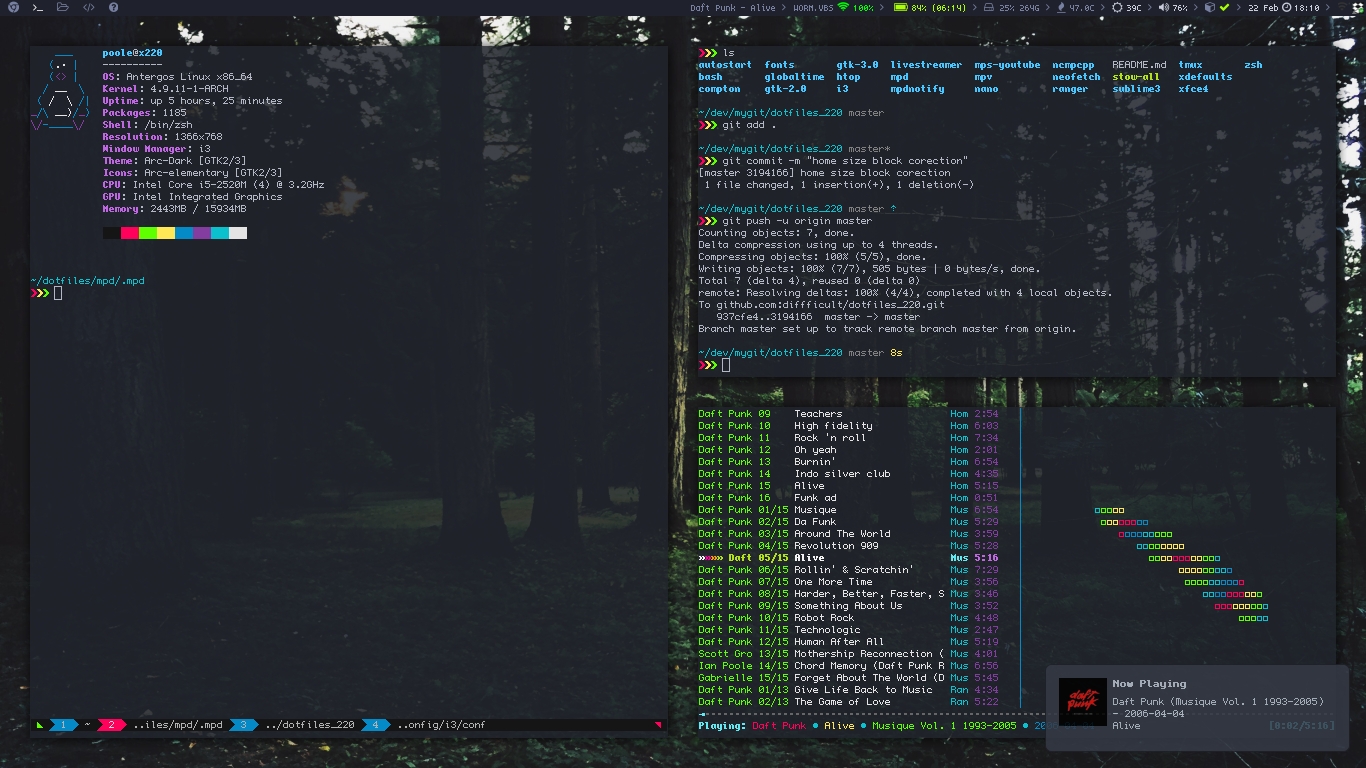
Task: Click the brightness sun icon
Action: pyautogui.click(x=1117, y=7)
